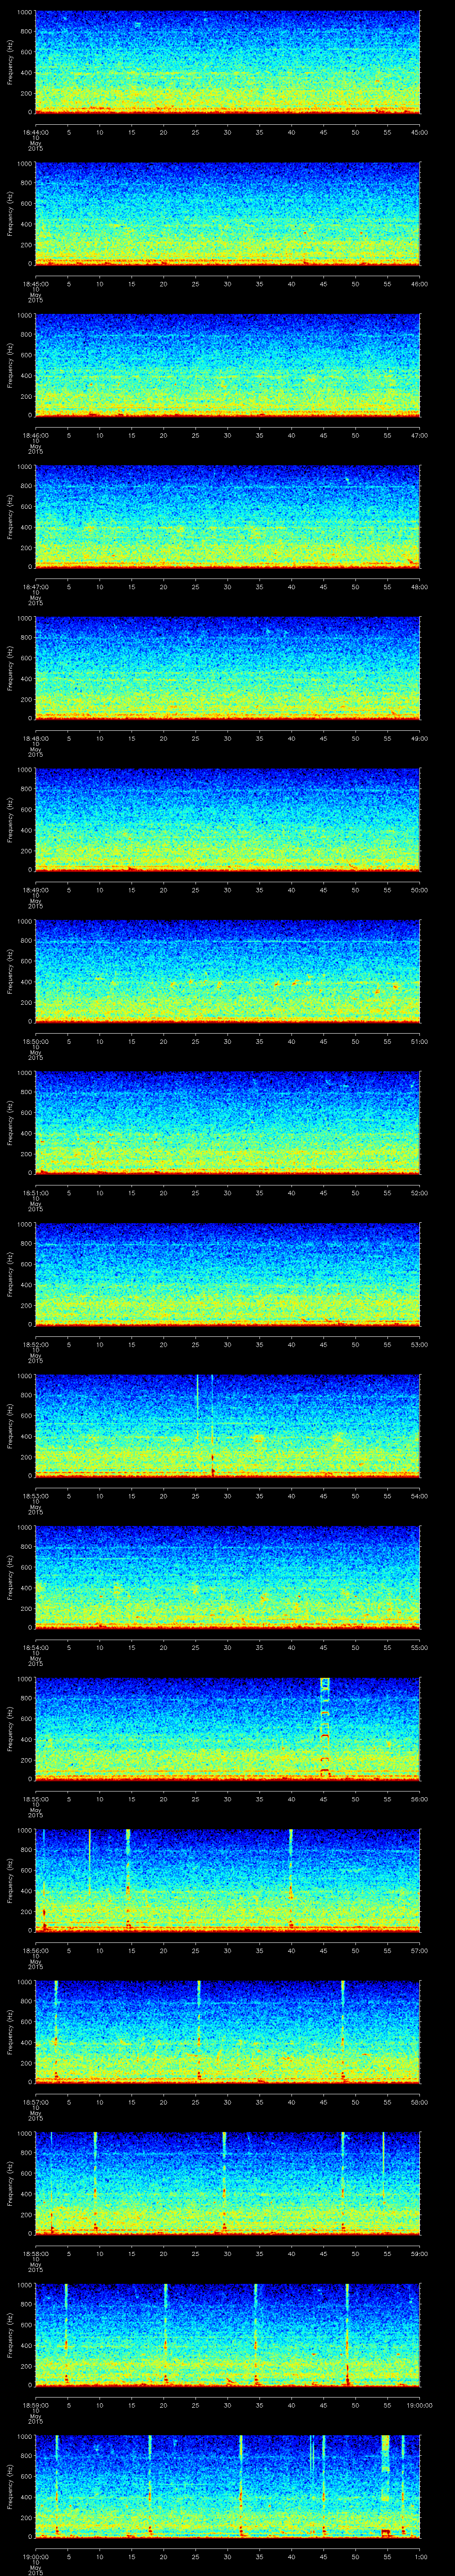Select the spectrogram panel starting at 18:50:00
The height and width of the screenshot is (2576, 455).
(227, 971)
